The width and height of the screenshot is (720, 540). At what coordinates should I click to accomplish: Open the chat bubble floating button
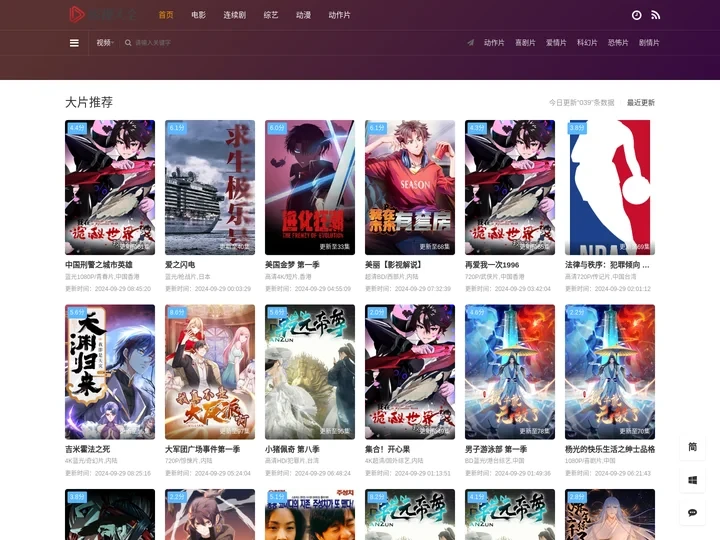pyautogui.click(x=692, y=512)
